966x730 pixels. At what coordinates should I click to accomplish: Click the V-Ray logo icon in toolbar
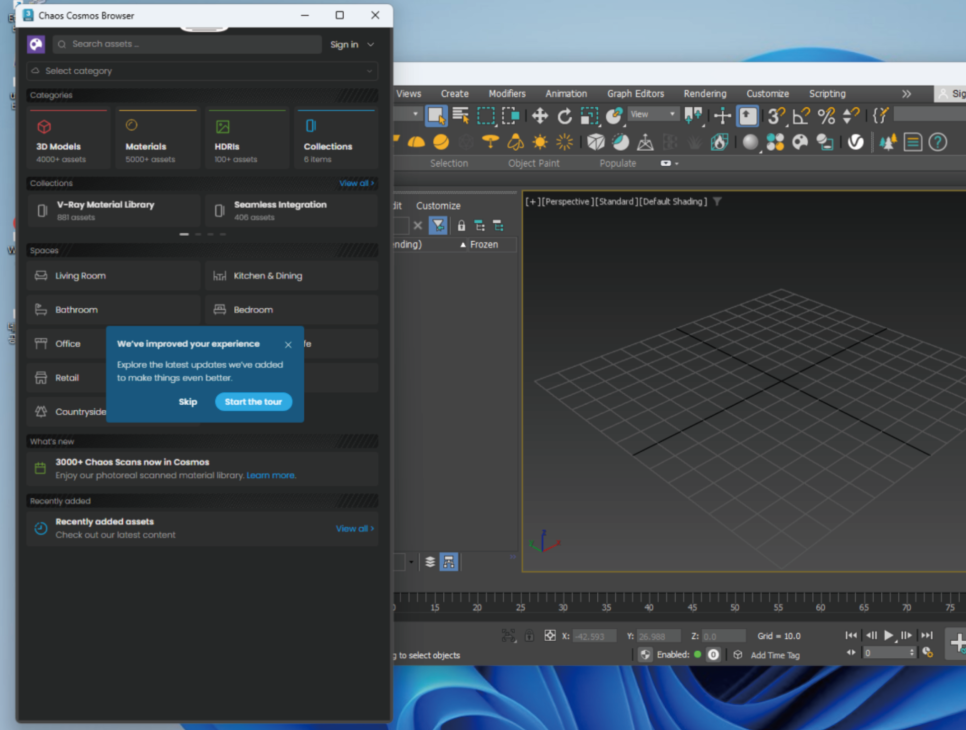click(856, 142)
